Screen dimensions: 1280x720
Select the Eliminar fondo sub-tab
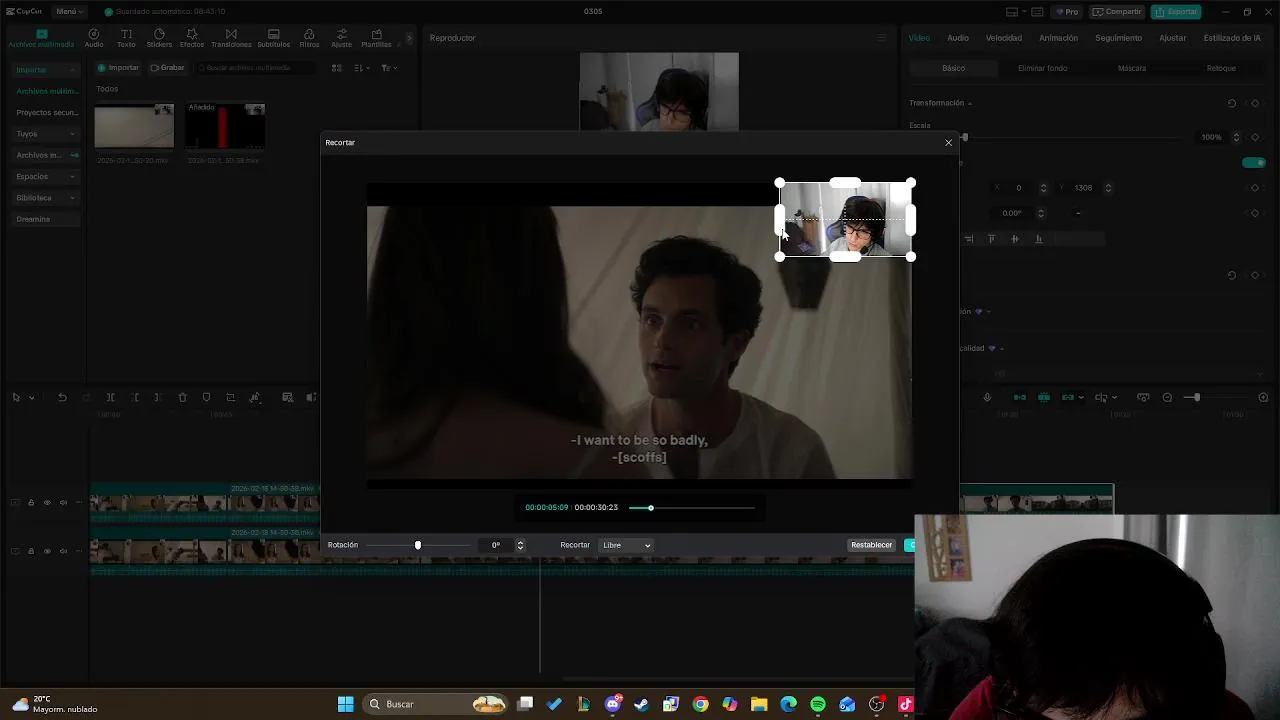[1042, 68]
